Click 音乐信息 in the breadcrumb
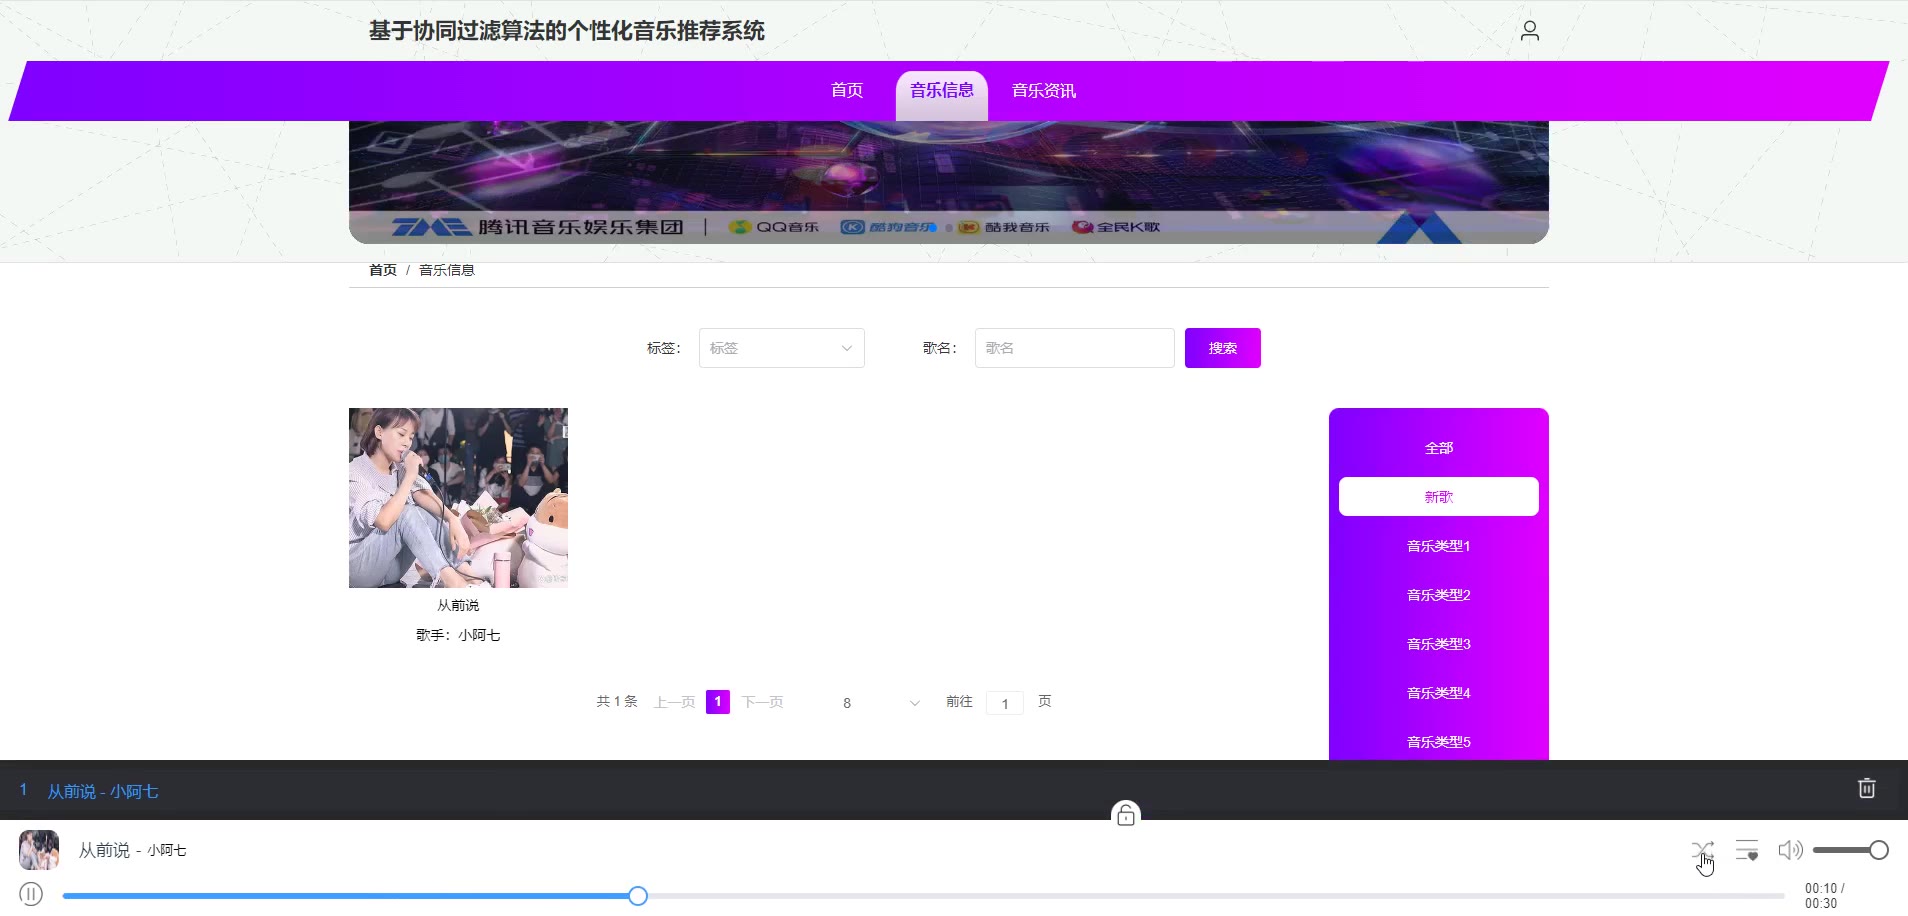 click(447, 270)
